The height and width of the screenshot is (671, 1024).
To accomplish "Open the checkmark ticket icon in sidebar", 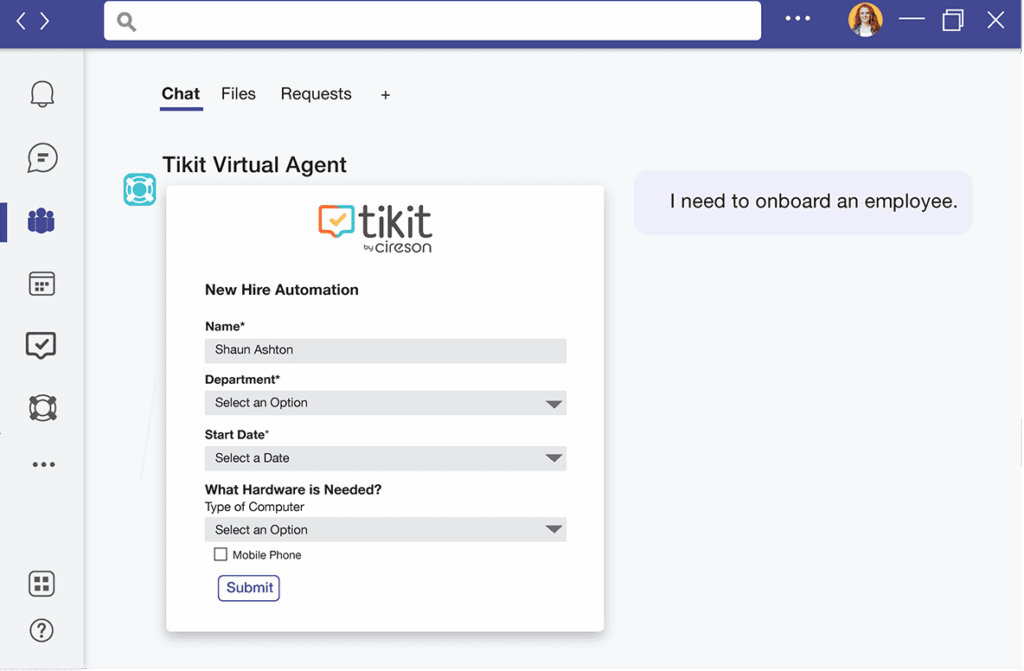I will [41, 345].
